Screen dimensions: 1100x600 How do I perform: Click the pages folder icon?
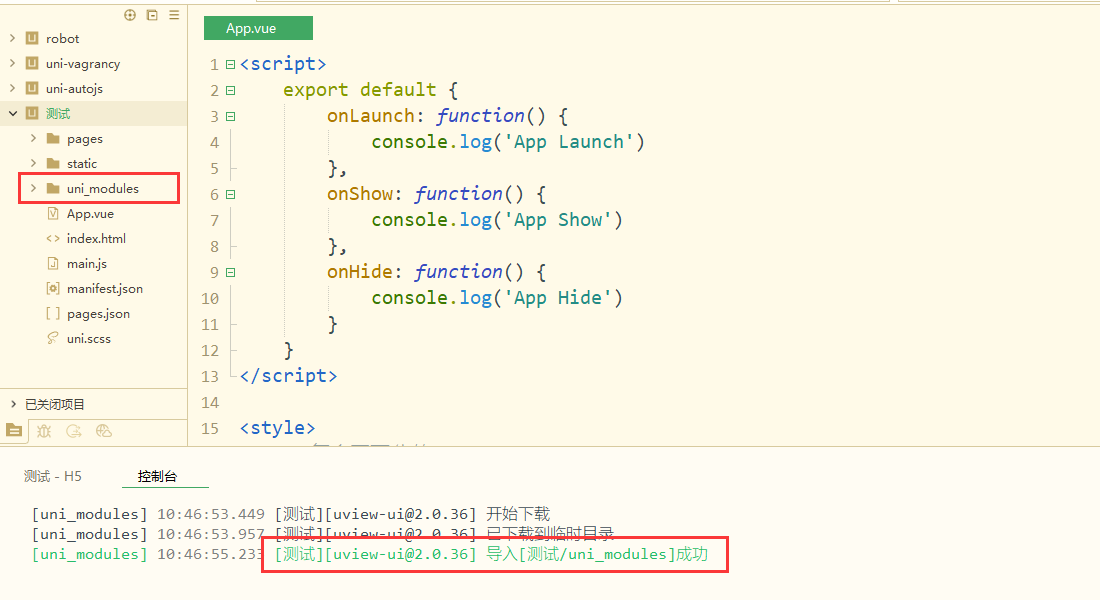[x=53, y=138]
